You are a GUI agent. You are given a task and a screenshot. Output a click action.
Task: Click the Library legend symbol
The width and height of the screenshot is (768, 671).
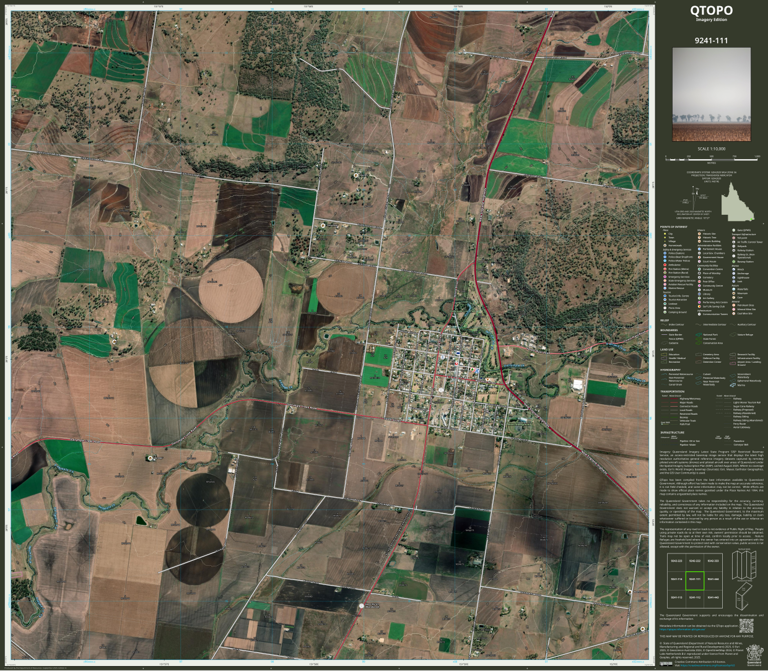click(699, 294)
